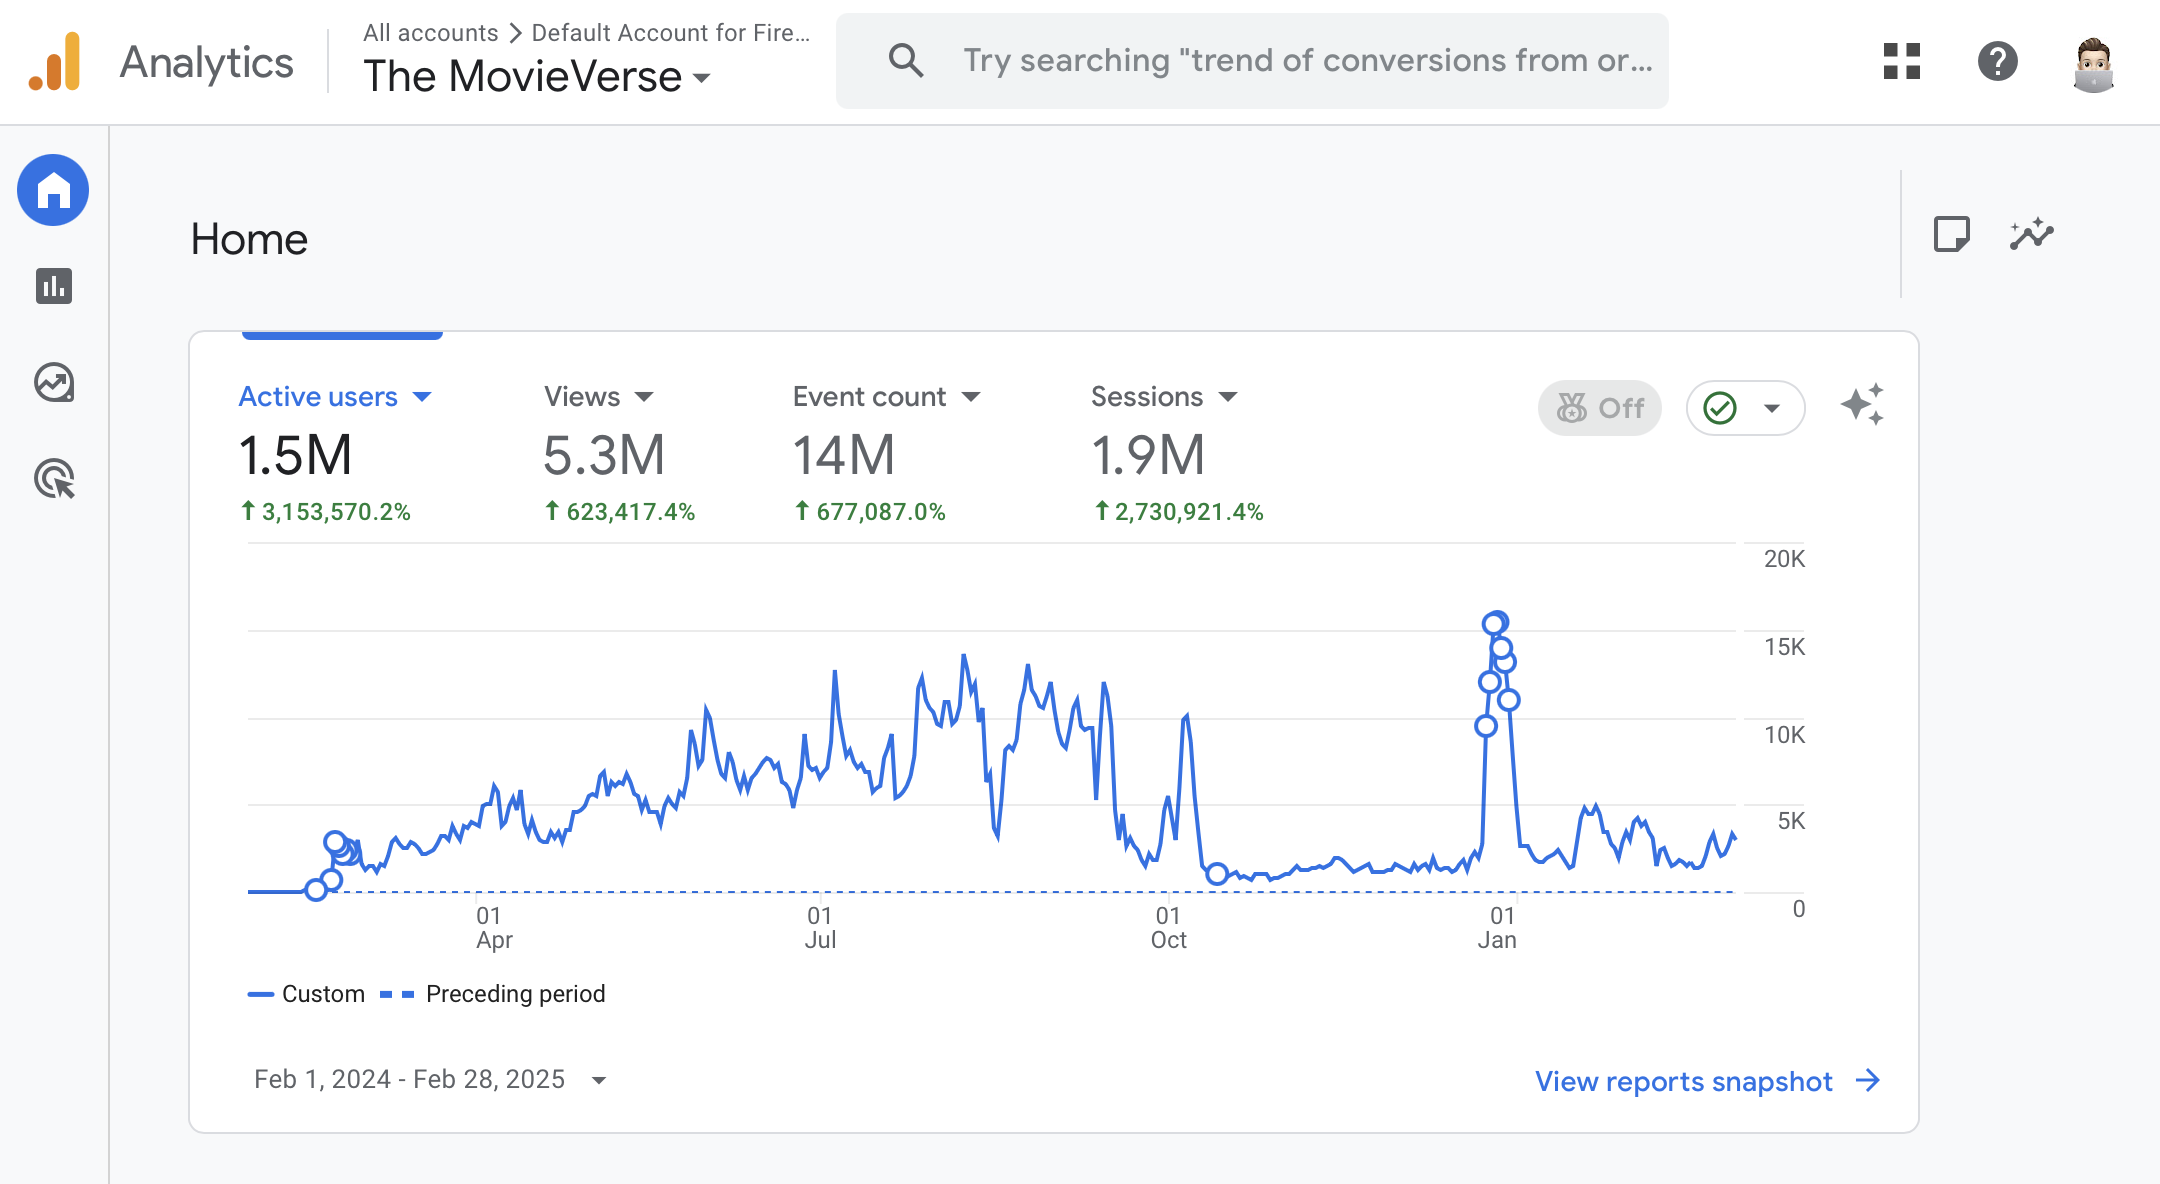Click the 01 Oct axis label

click(1168, 928)
